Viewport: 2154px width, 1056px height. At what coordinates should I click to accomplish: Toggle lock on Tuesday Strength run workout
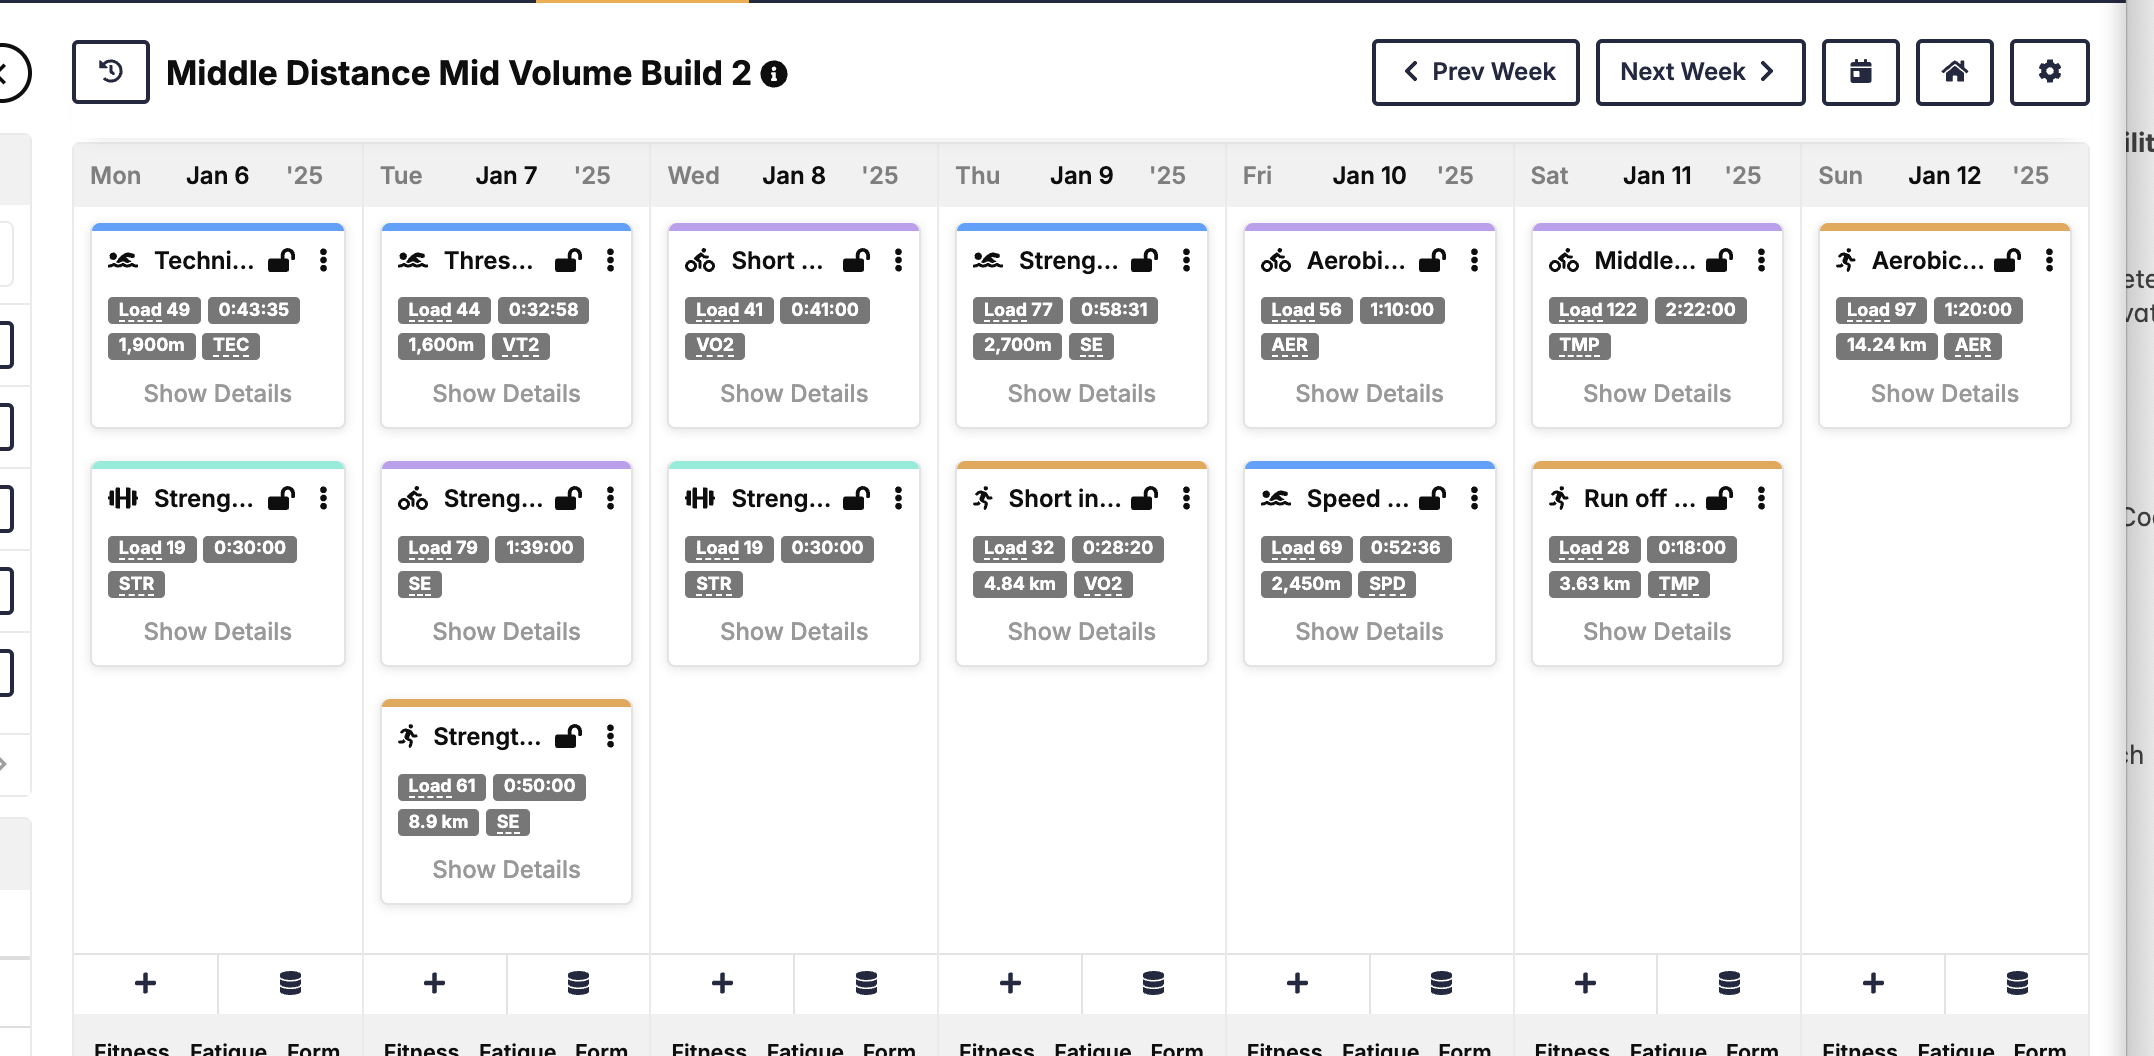[x=568, y=736]
